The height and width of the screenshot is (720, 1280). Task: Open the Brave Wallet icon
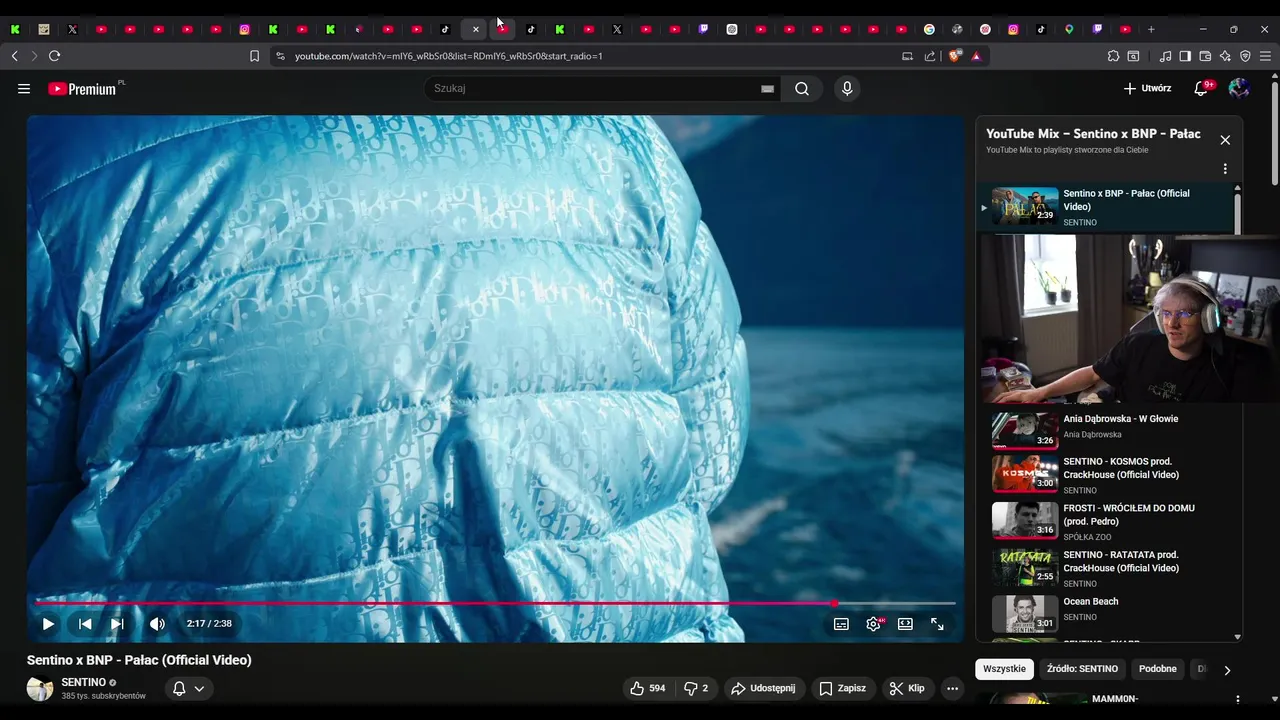pos(1205,56)
